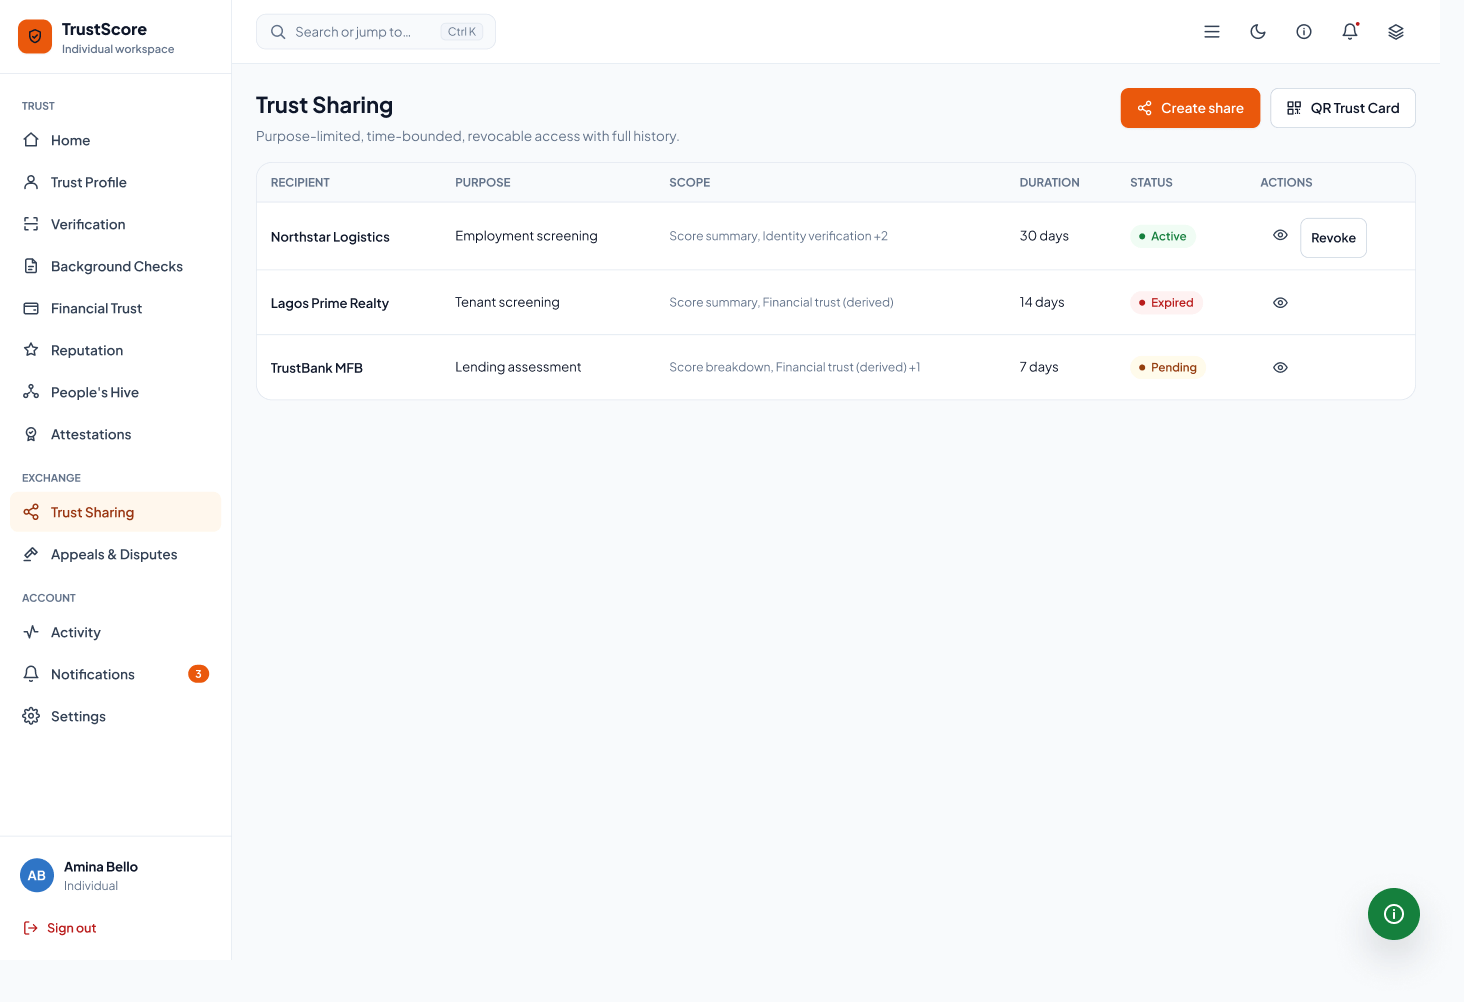Image resolution: width=1464 pixels, height=1002 pixels.
Task: View details for Northstar Logistics share
Action: point(1280,235)
